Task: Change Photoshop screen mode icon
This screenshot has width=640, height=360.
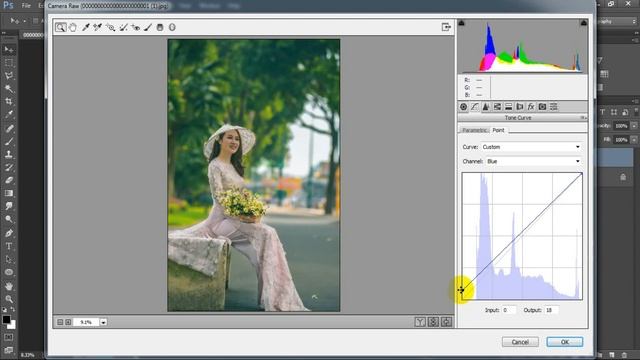Action: (9, 350)
